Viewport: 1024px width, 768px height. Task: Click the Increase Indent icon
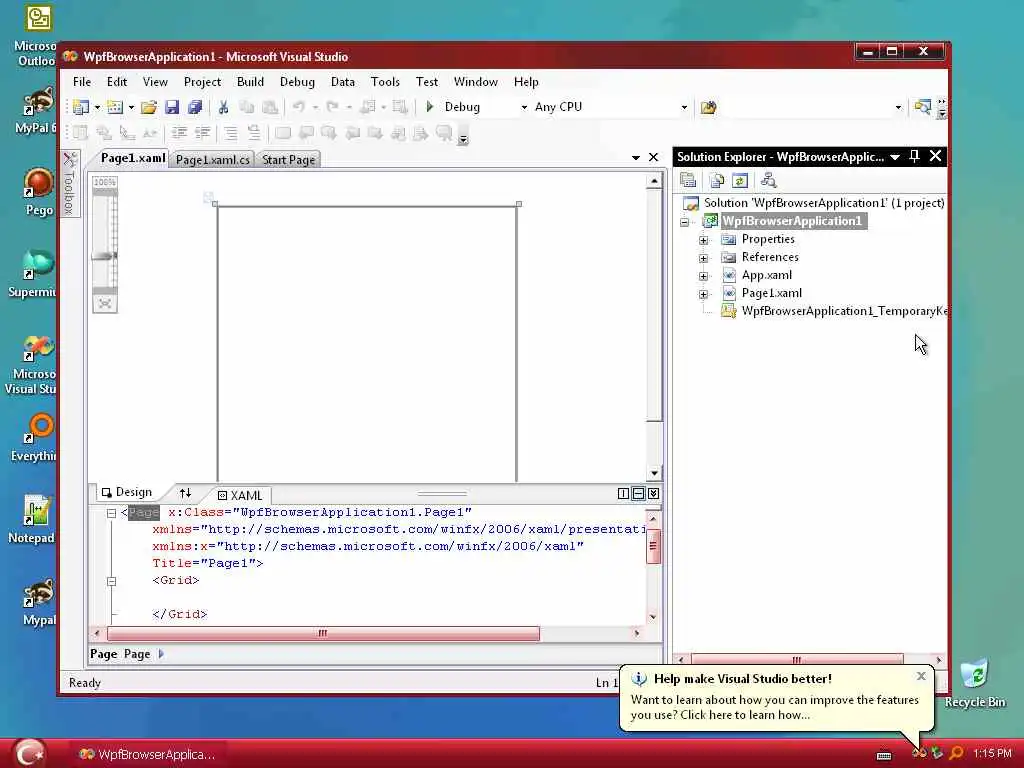[202, 133]
